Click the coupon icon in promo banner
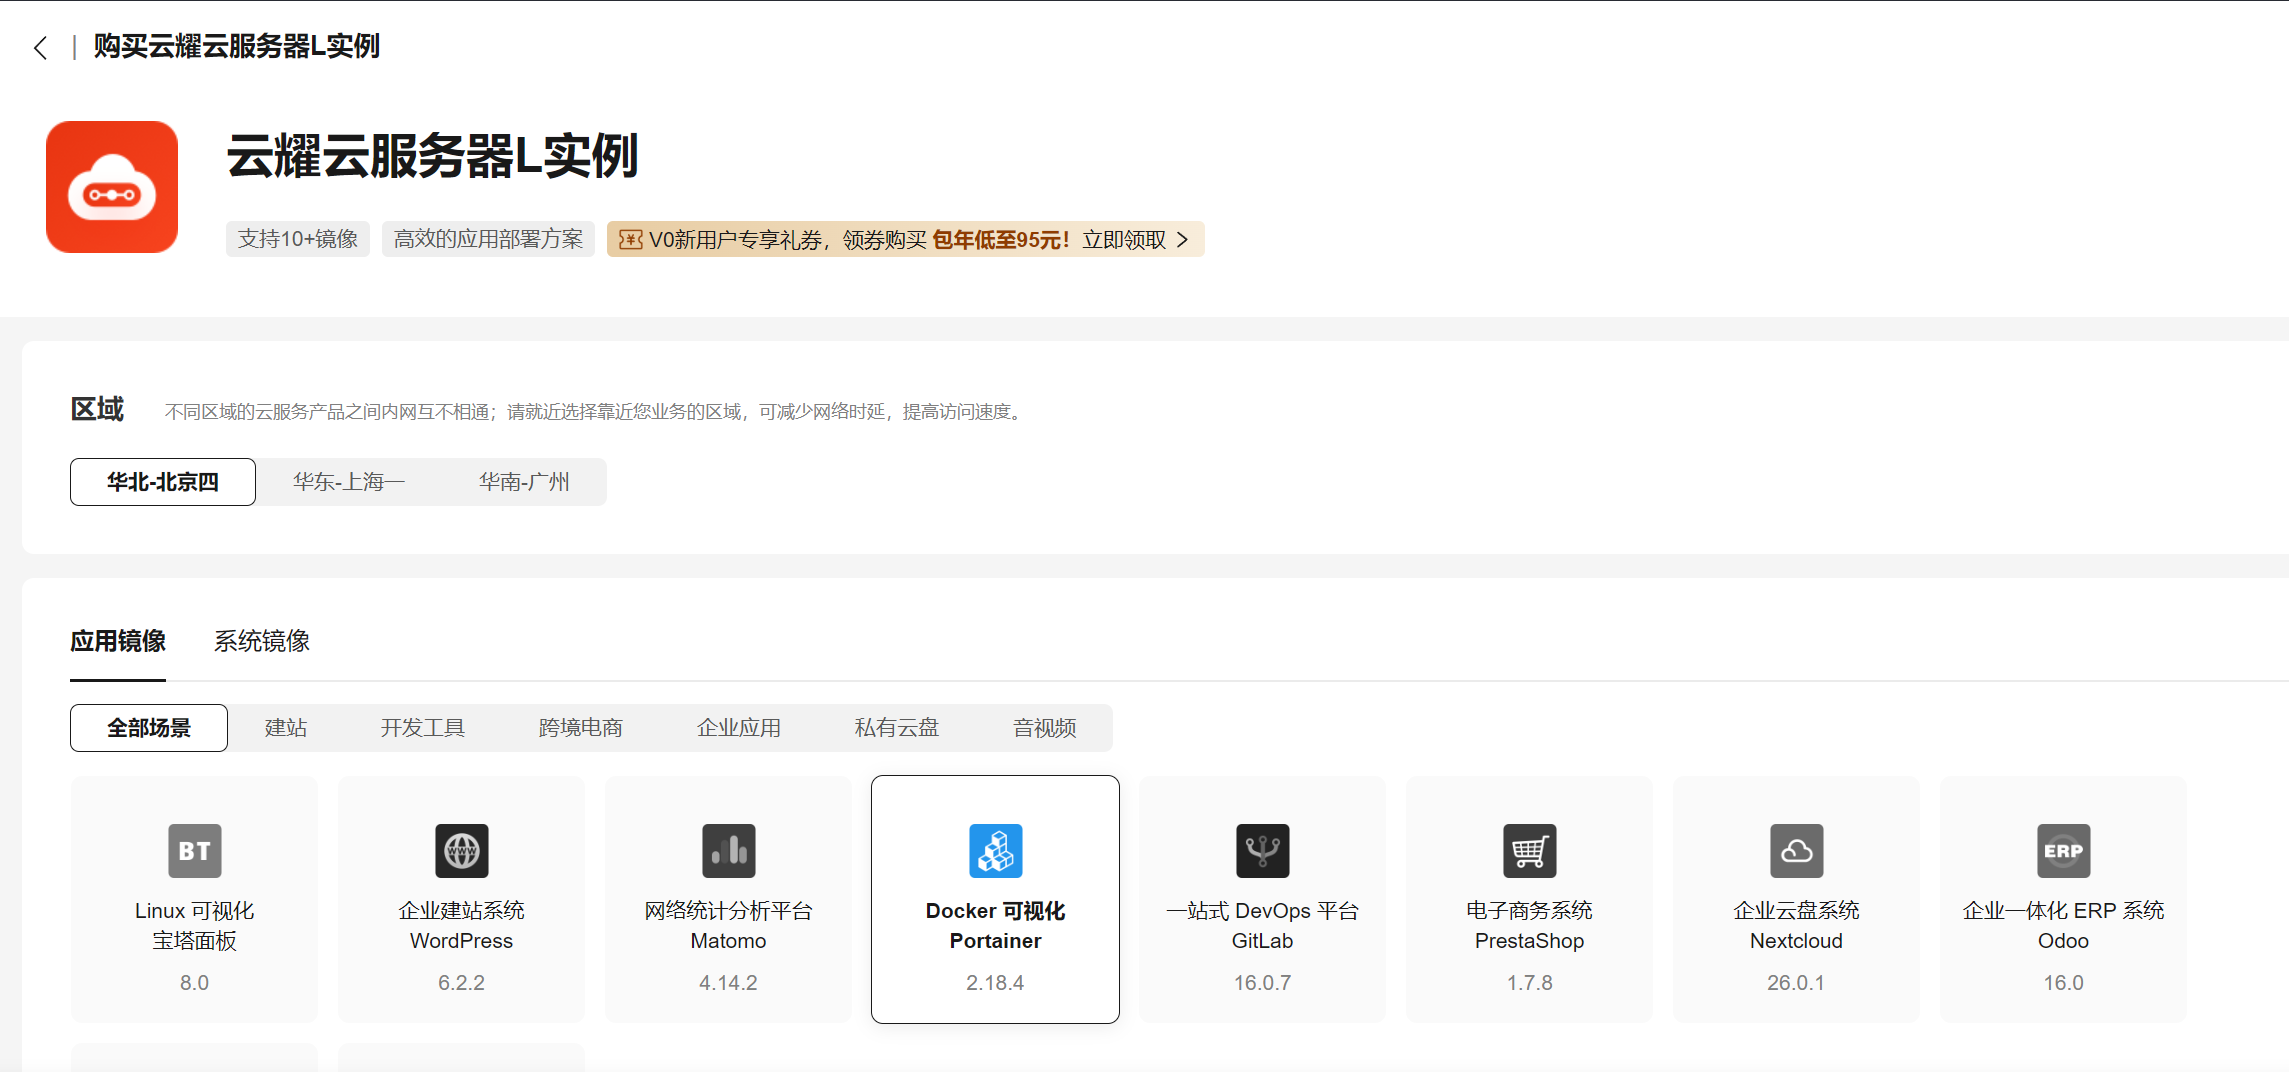The width and height of the screenshot is (2289, 1072). [x=630, y=240]
